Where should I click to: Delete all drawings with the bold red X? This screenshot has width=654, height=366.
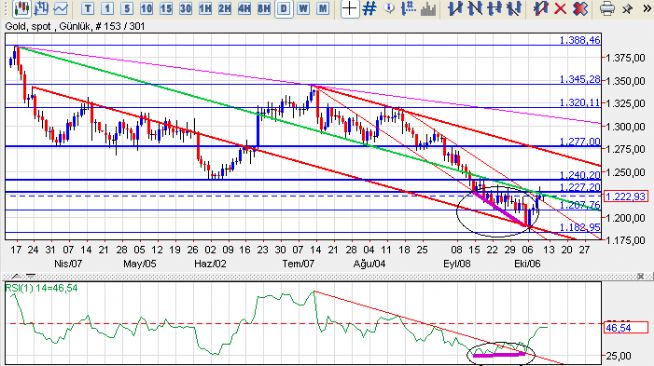[580, 9]
